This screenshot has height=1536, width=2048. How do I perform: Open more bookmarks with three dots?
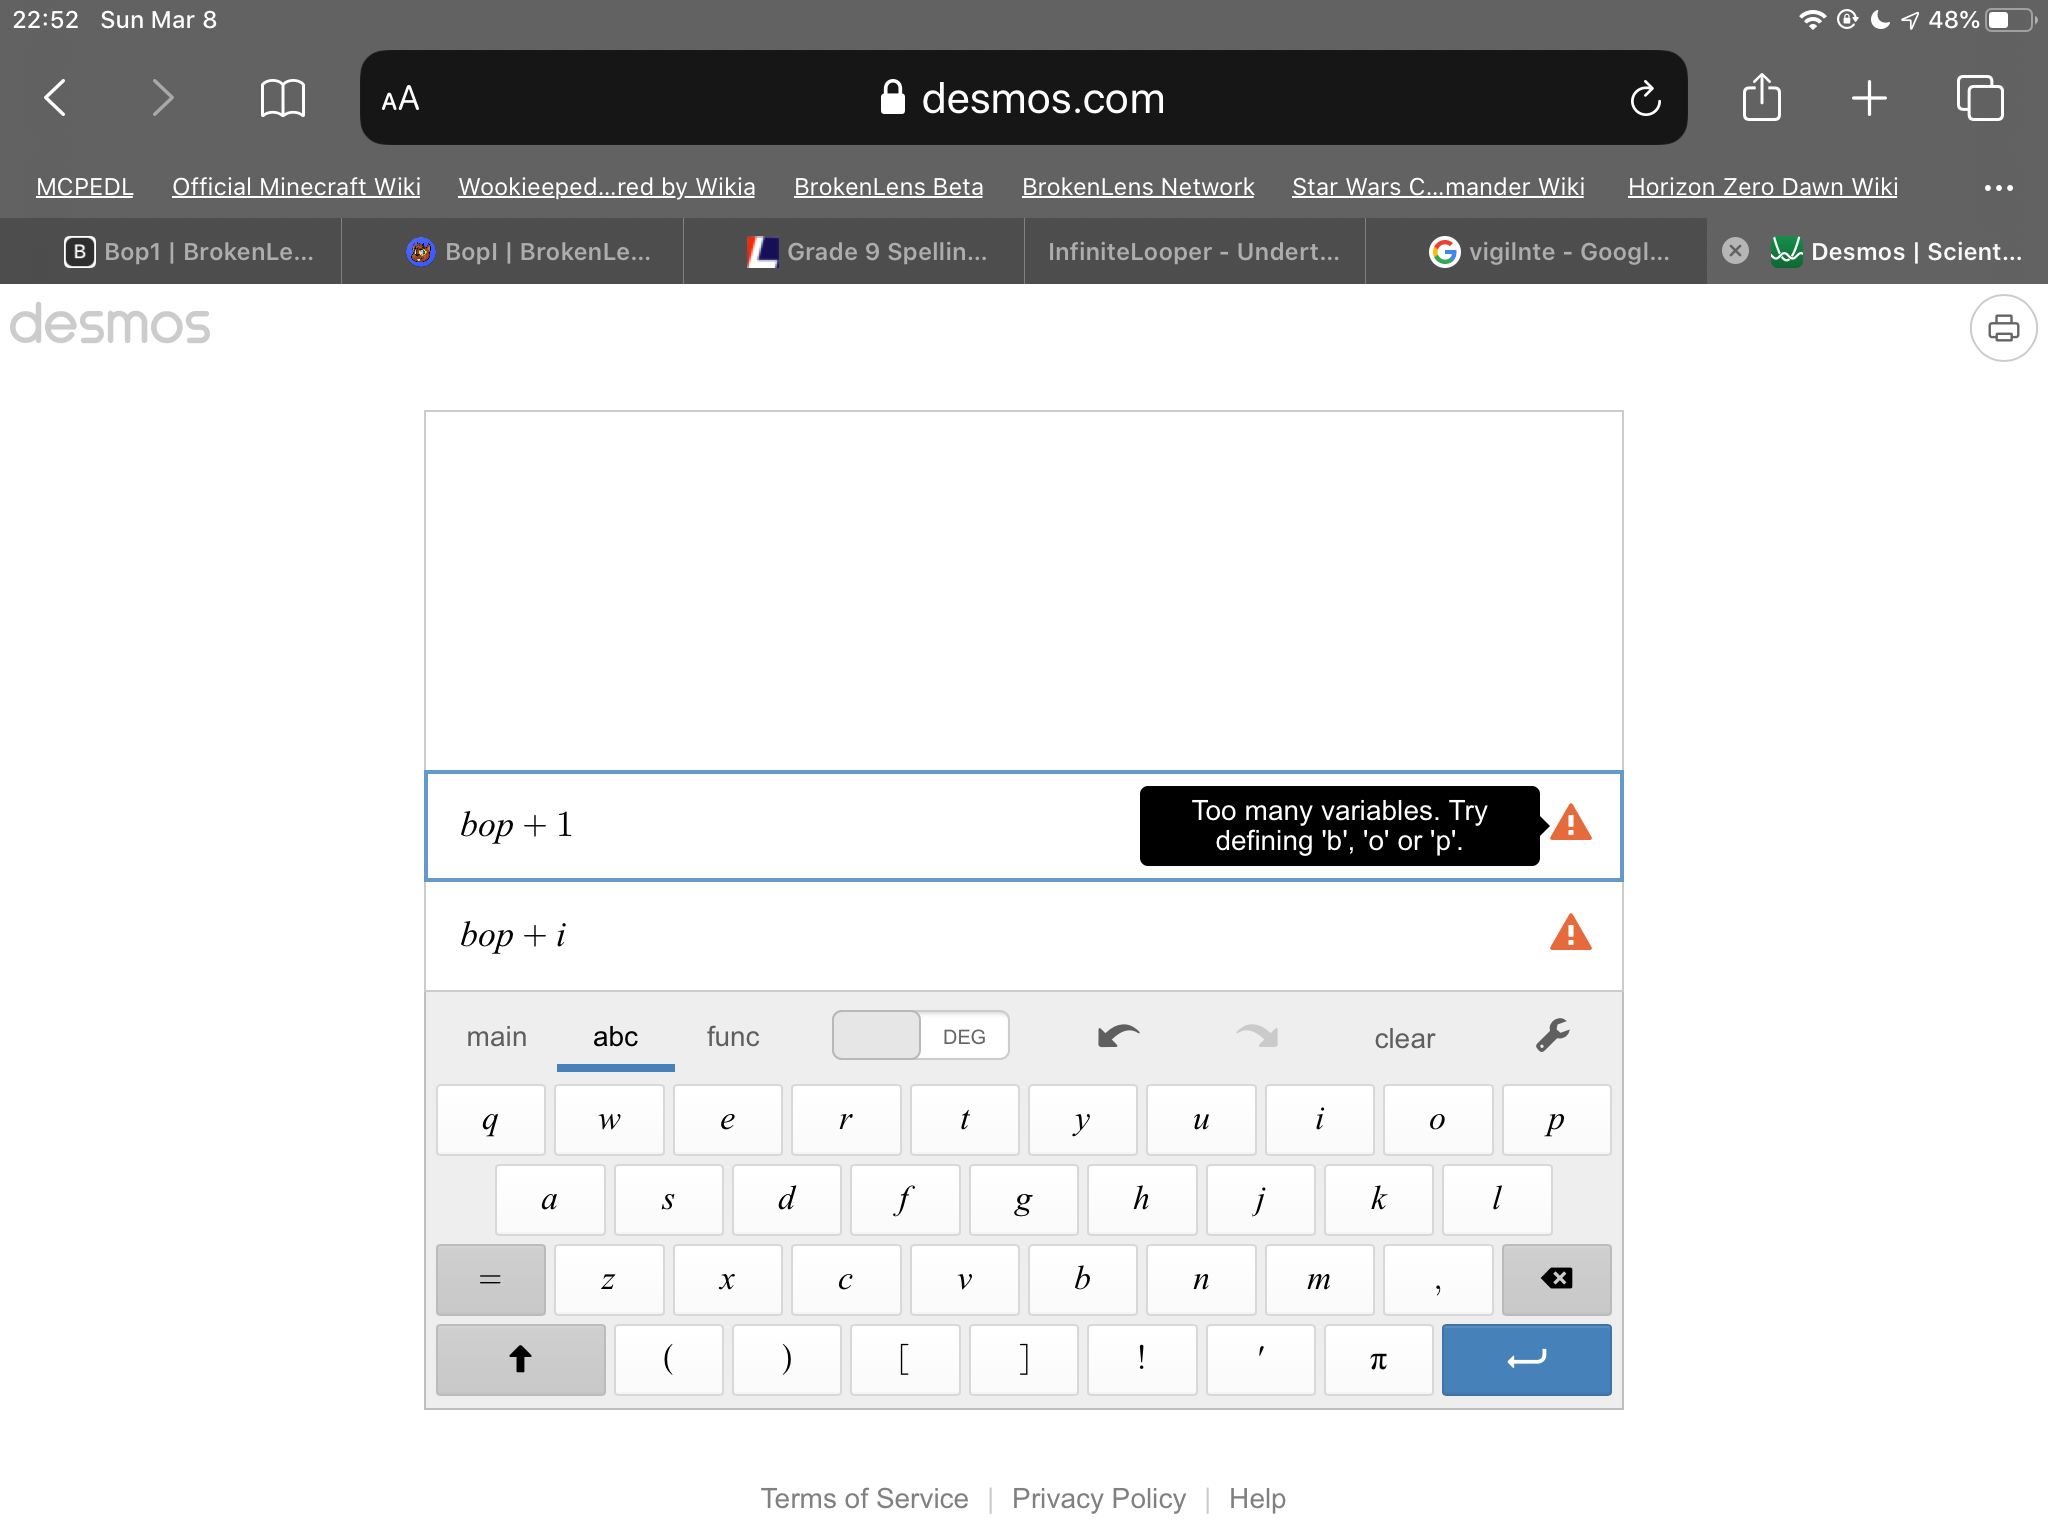pyautogui.click(x=1998, y=187)
